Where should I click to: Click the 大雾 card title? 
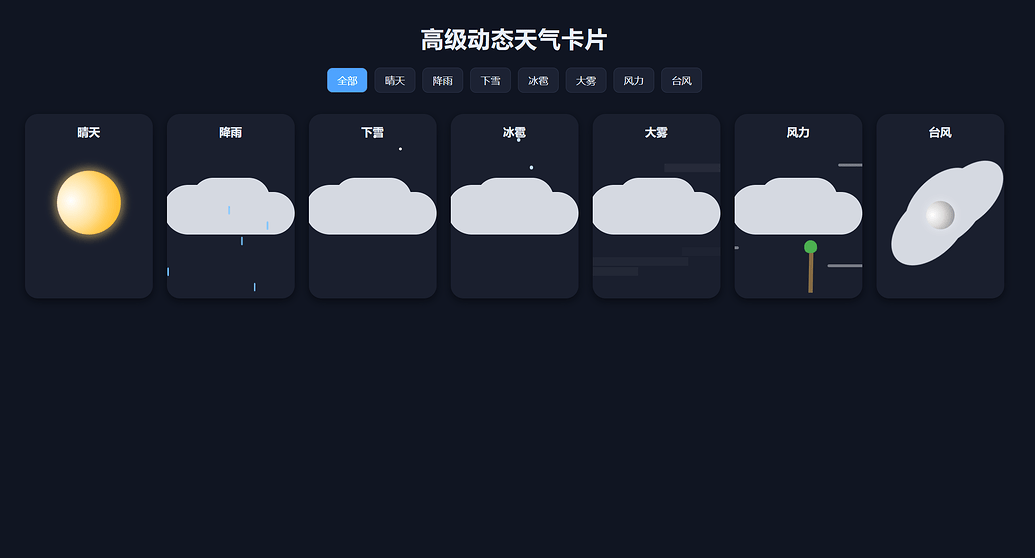pyautogui.click(x=657, y=133)
